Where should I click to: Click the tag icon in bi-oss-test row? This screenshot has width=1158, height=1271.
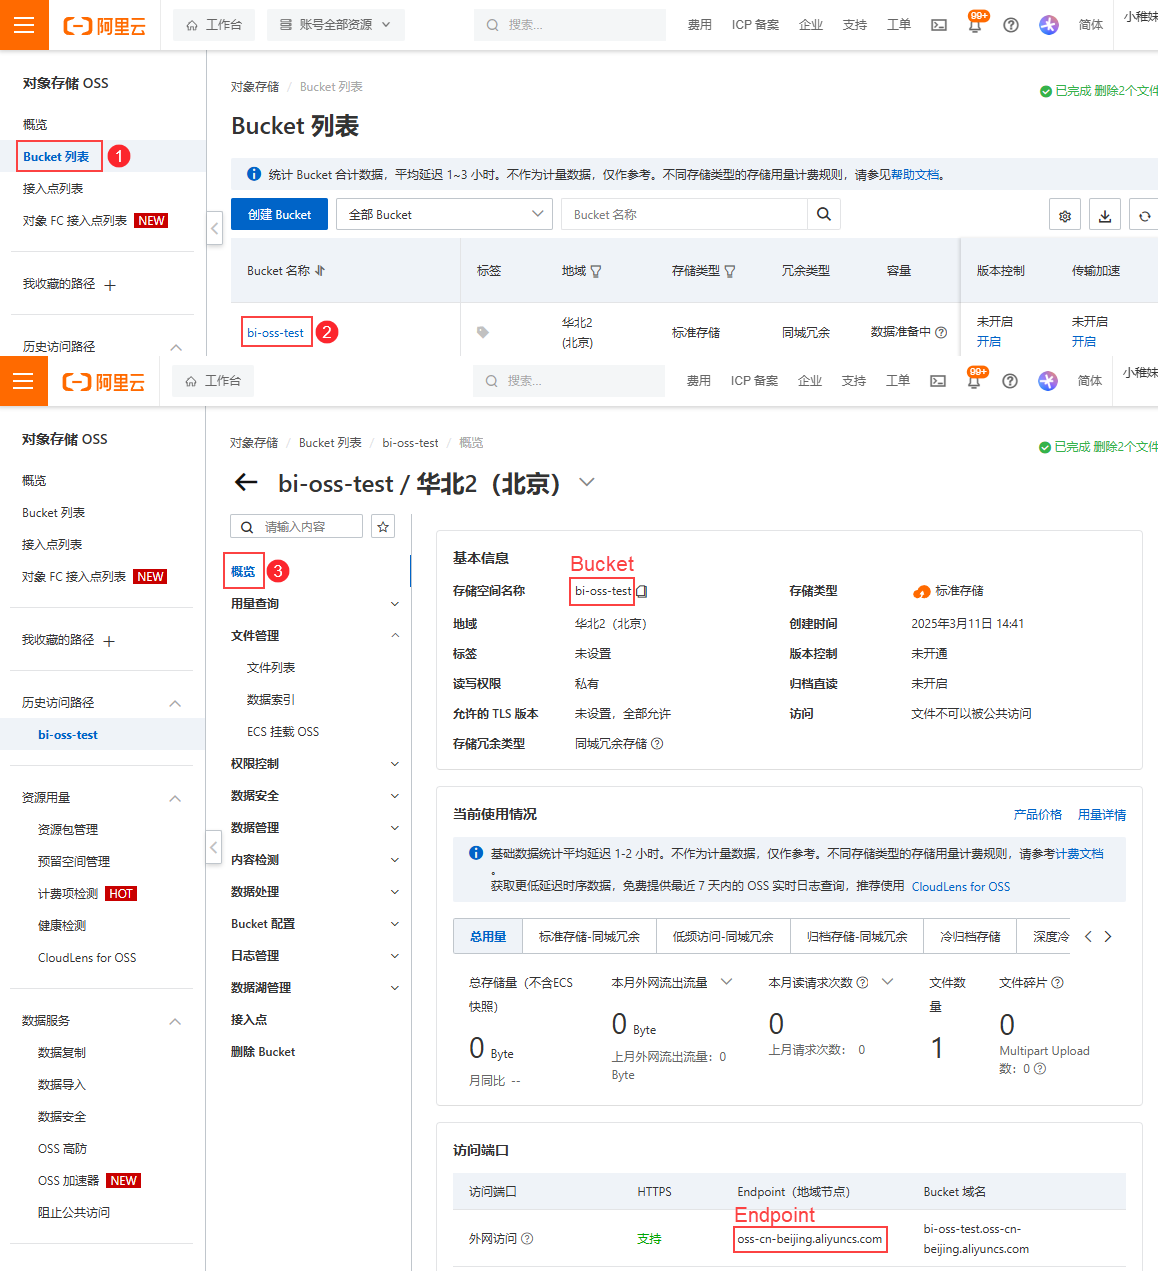tap(483, 332)
